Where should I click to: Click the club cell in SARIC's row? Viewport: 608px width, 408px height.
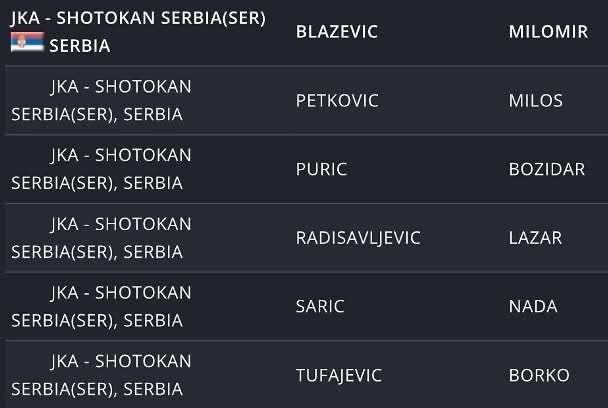[101, 306]
